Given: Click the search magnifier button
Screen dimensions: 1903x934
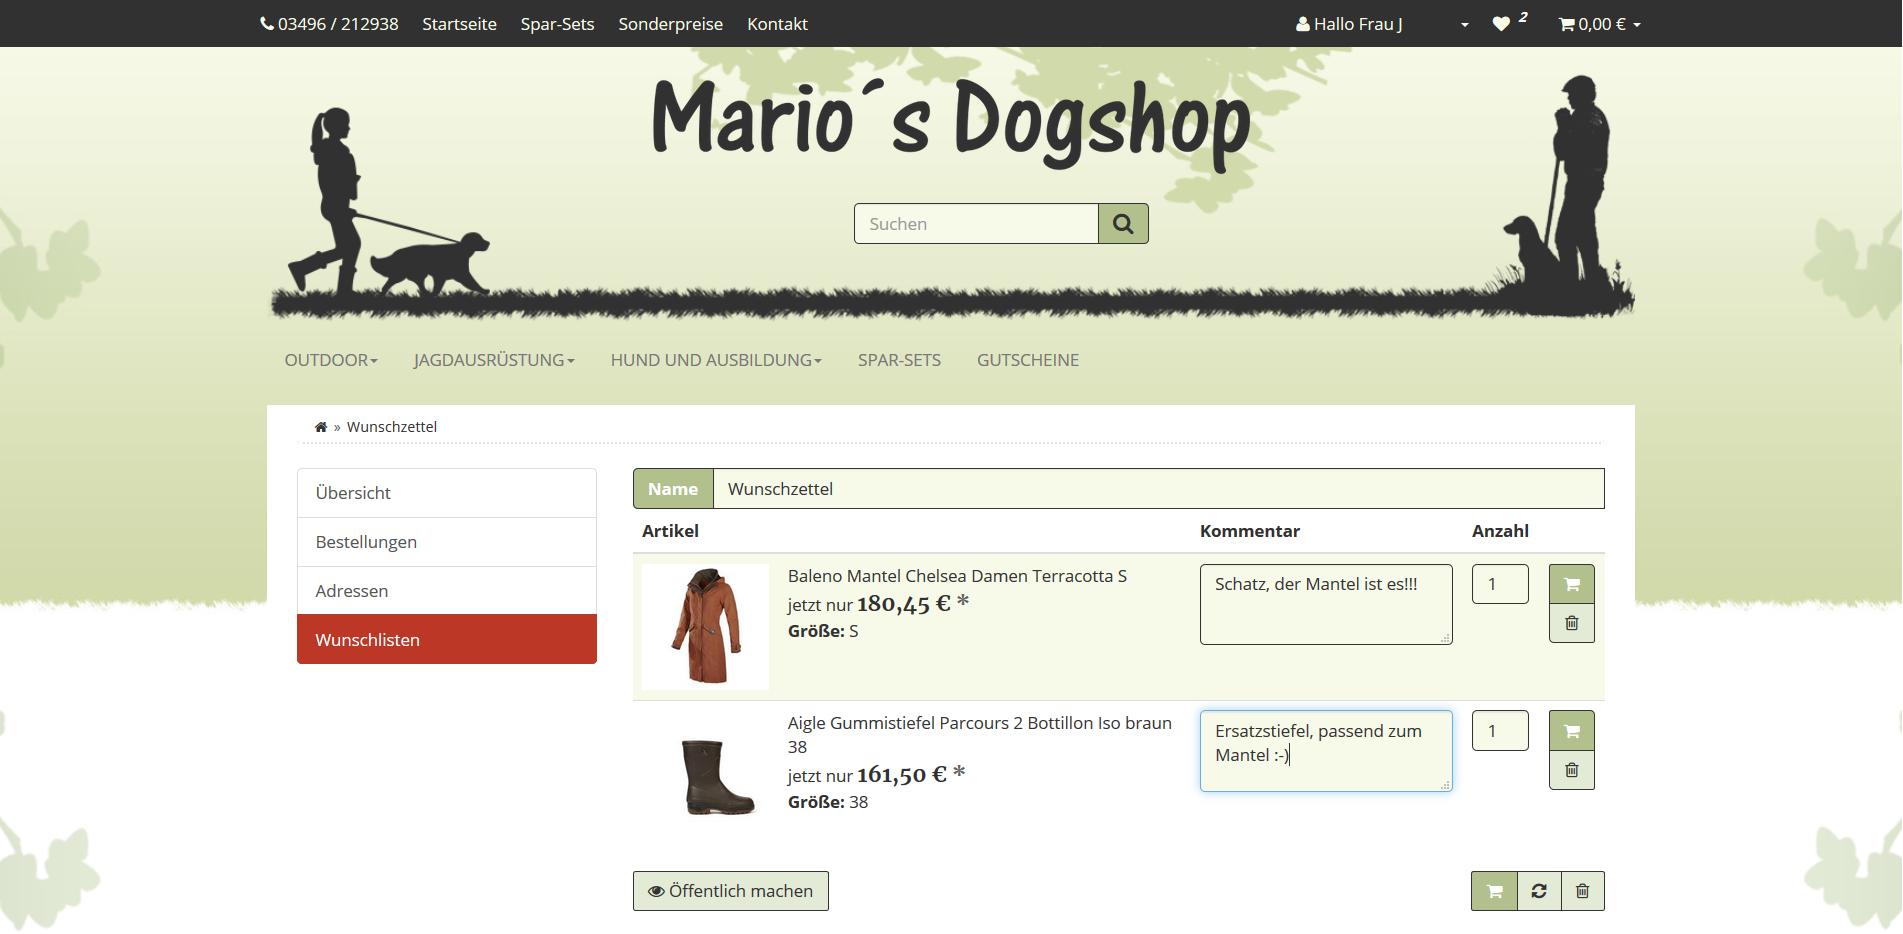Looking at the screenshot, I should (x=1123, y=224).
